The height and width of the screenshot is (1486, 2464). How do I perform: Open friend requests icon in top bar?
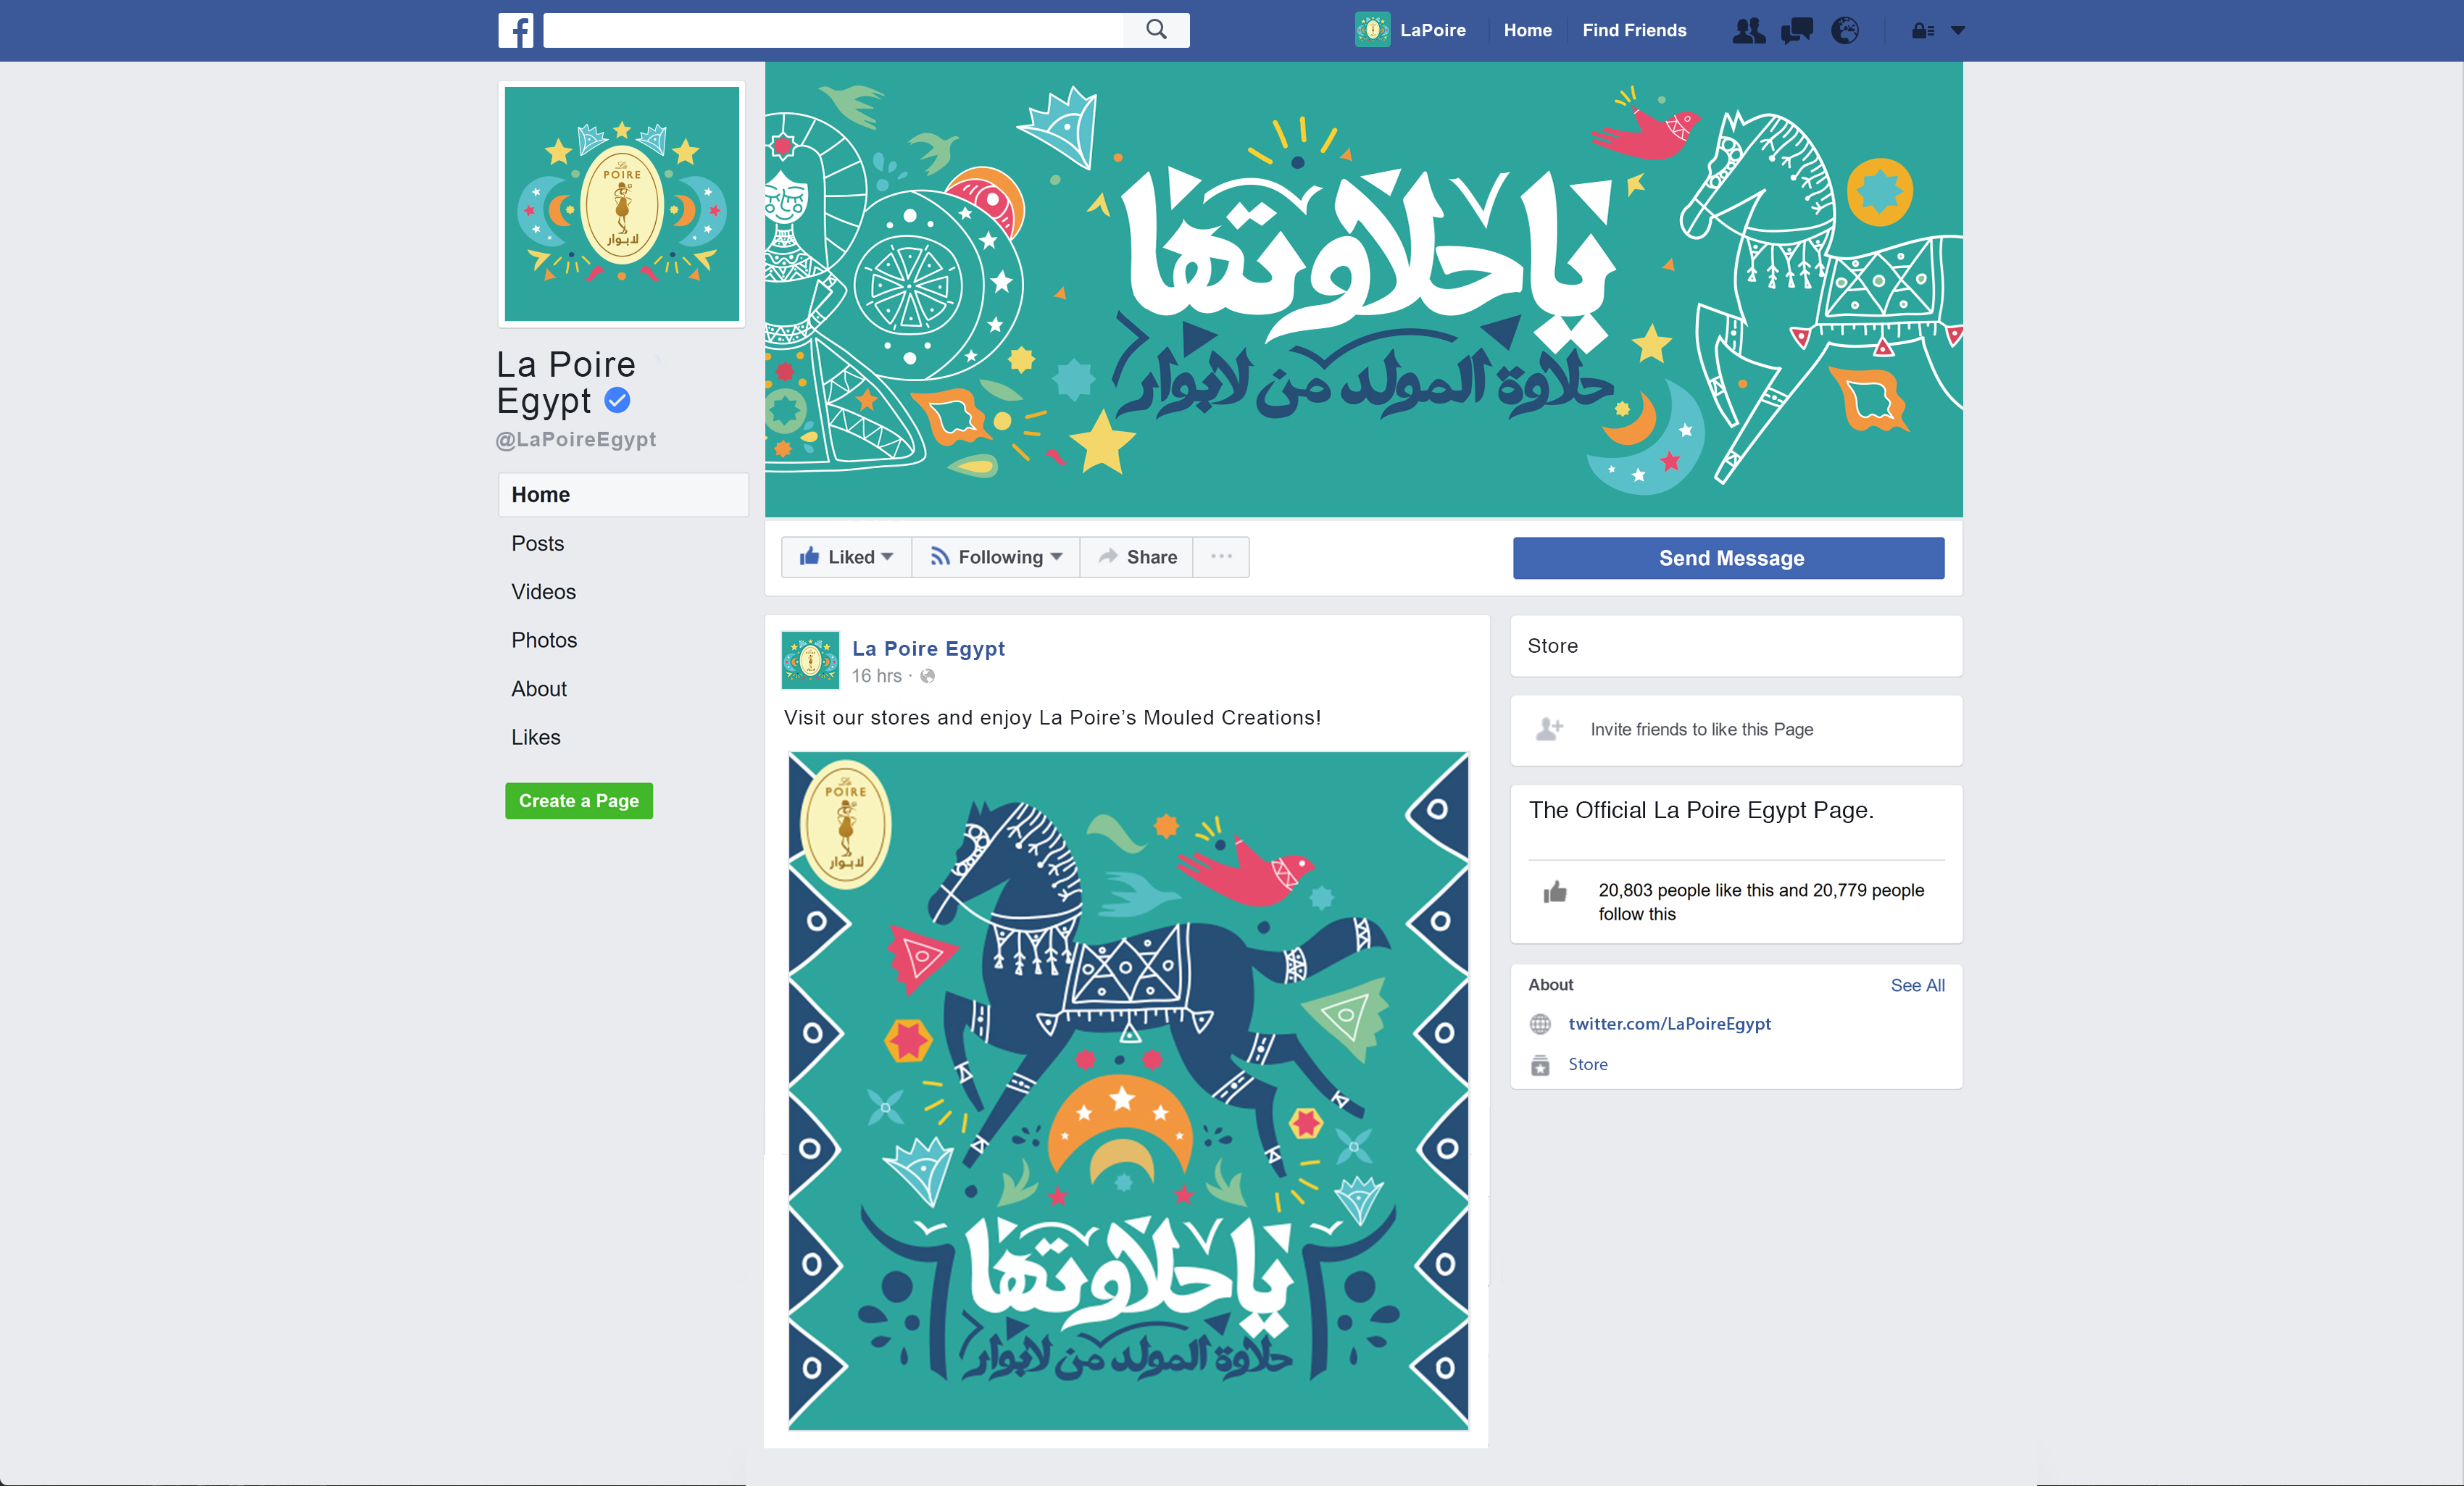(1748, 31)
